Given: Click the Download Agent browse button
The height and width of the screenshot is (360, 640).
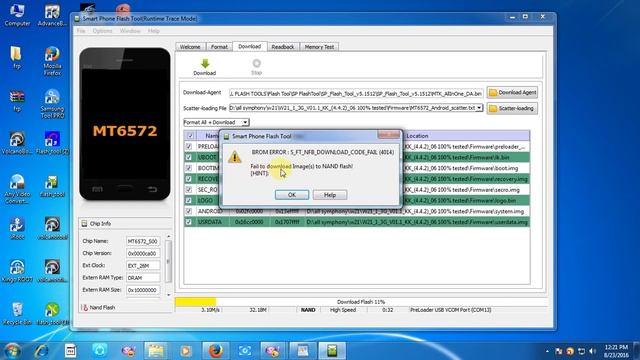Looking at the screenshot, I should coord(512,93).
